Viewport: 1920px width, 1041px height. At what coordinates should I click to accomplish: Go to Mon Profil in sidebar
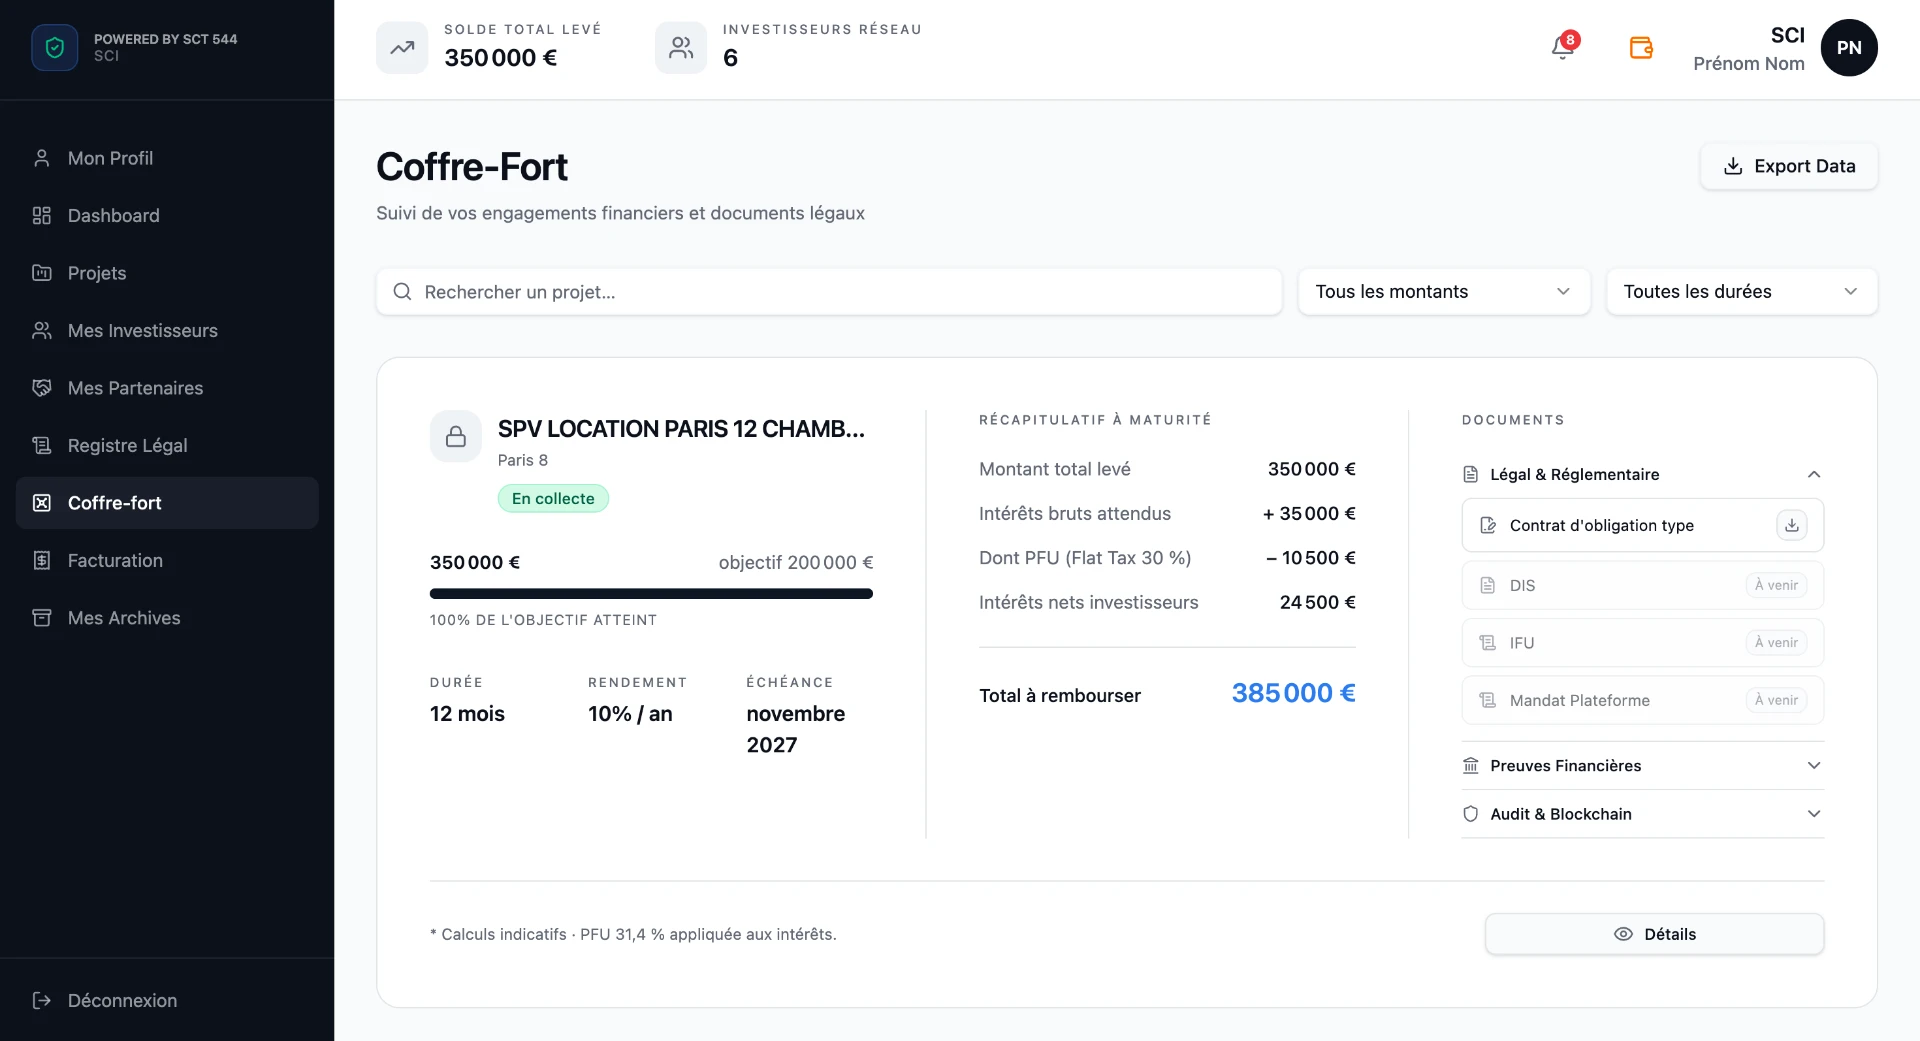tap(167, 158)
